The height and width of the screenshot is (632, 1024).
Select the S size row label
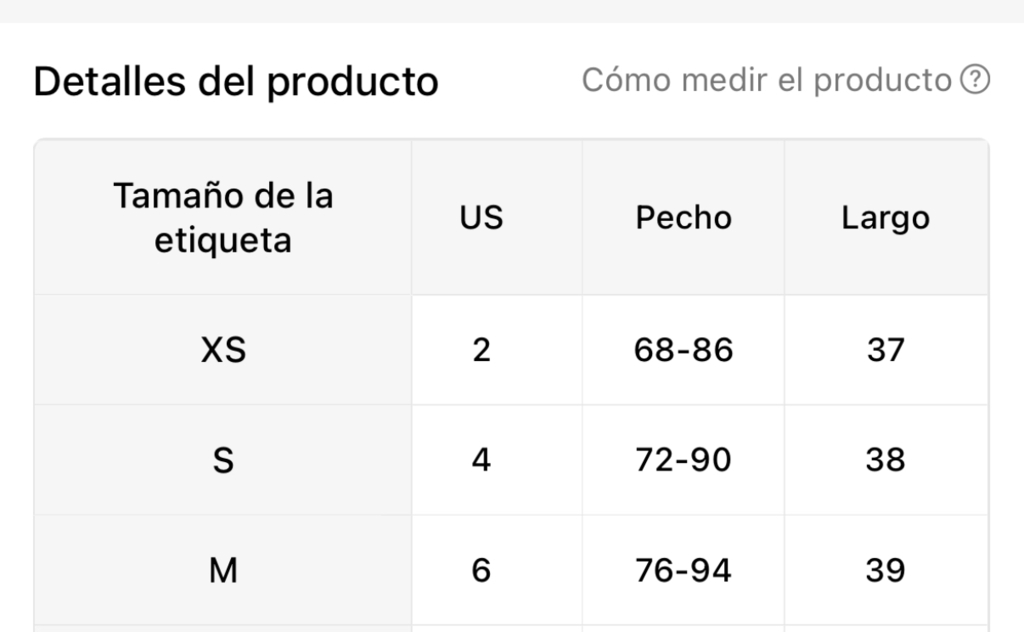coord(223,460)
